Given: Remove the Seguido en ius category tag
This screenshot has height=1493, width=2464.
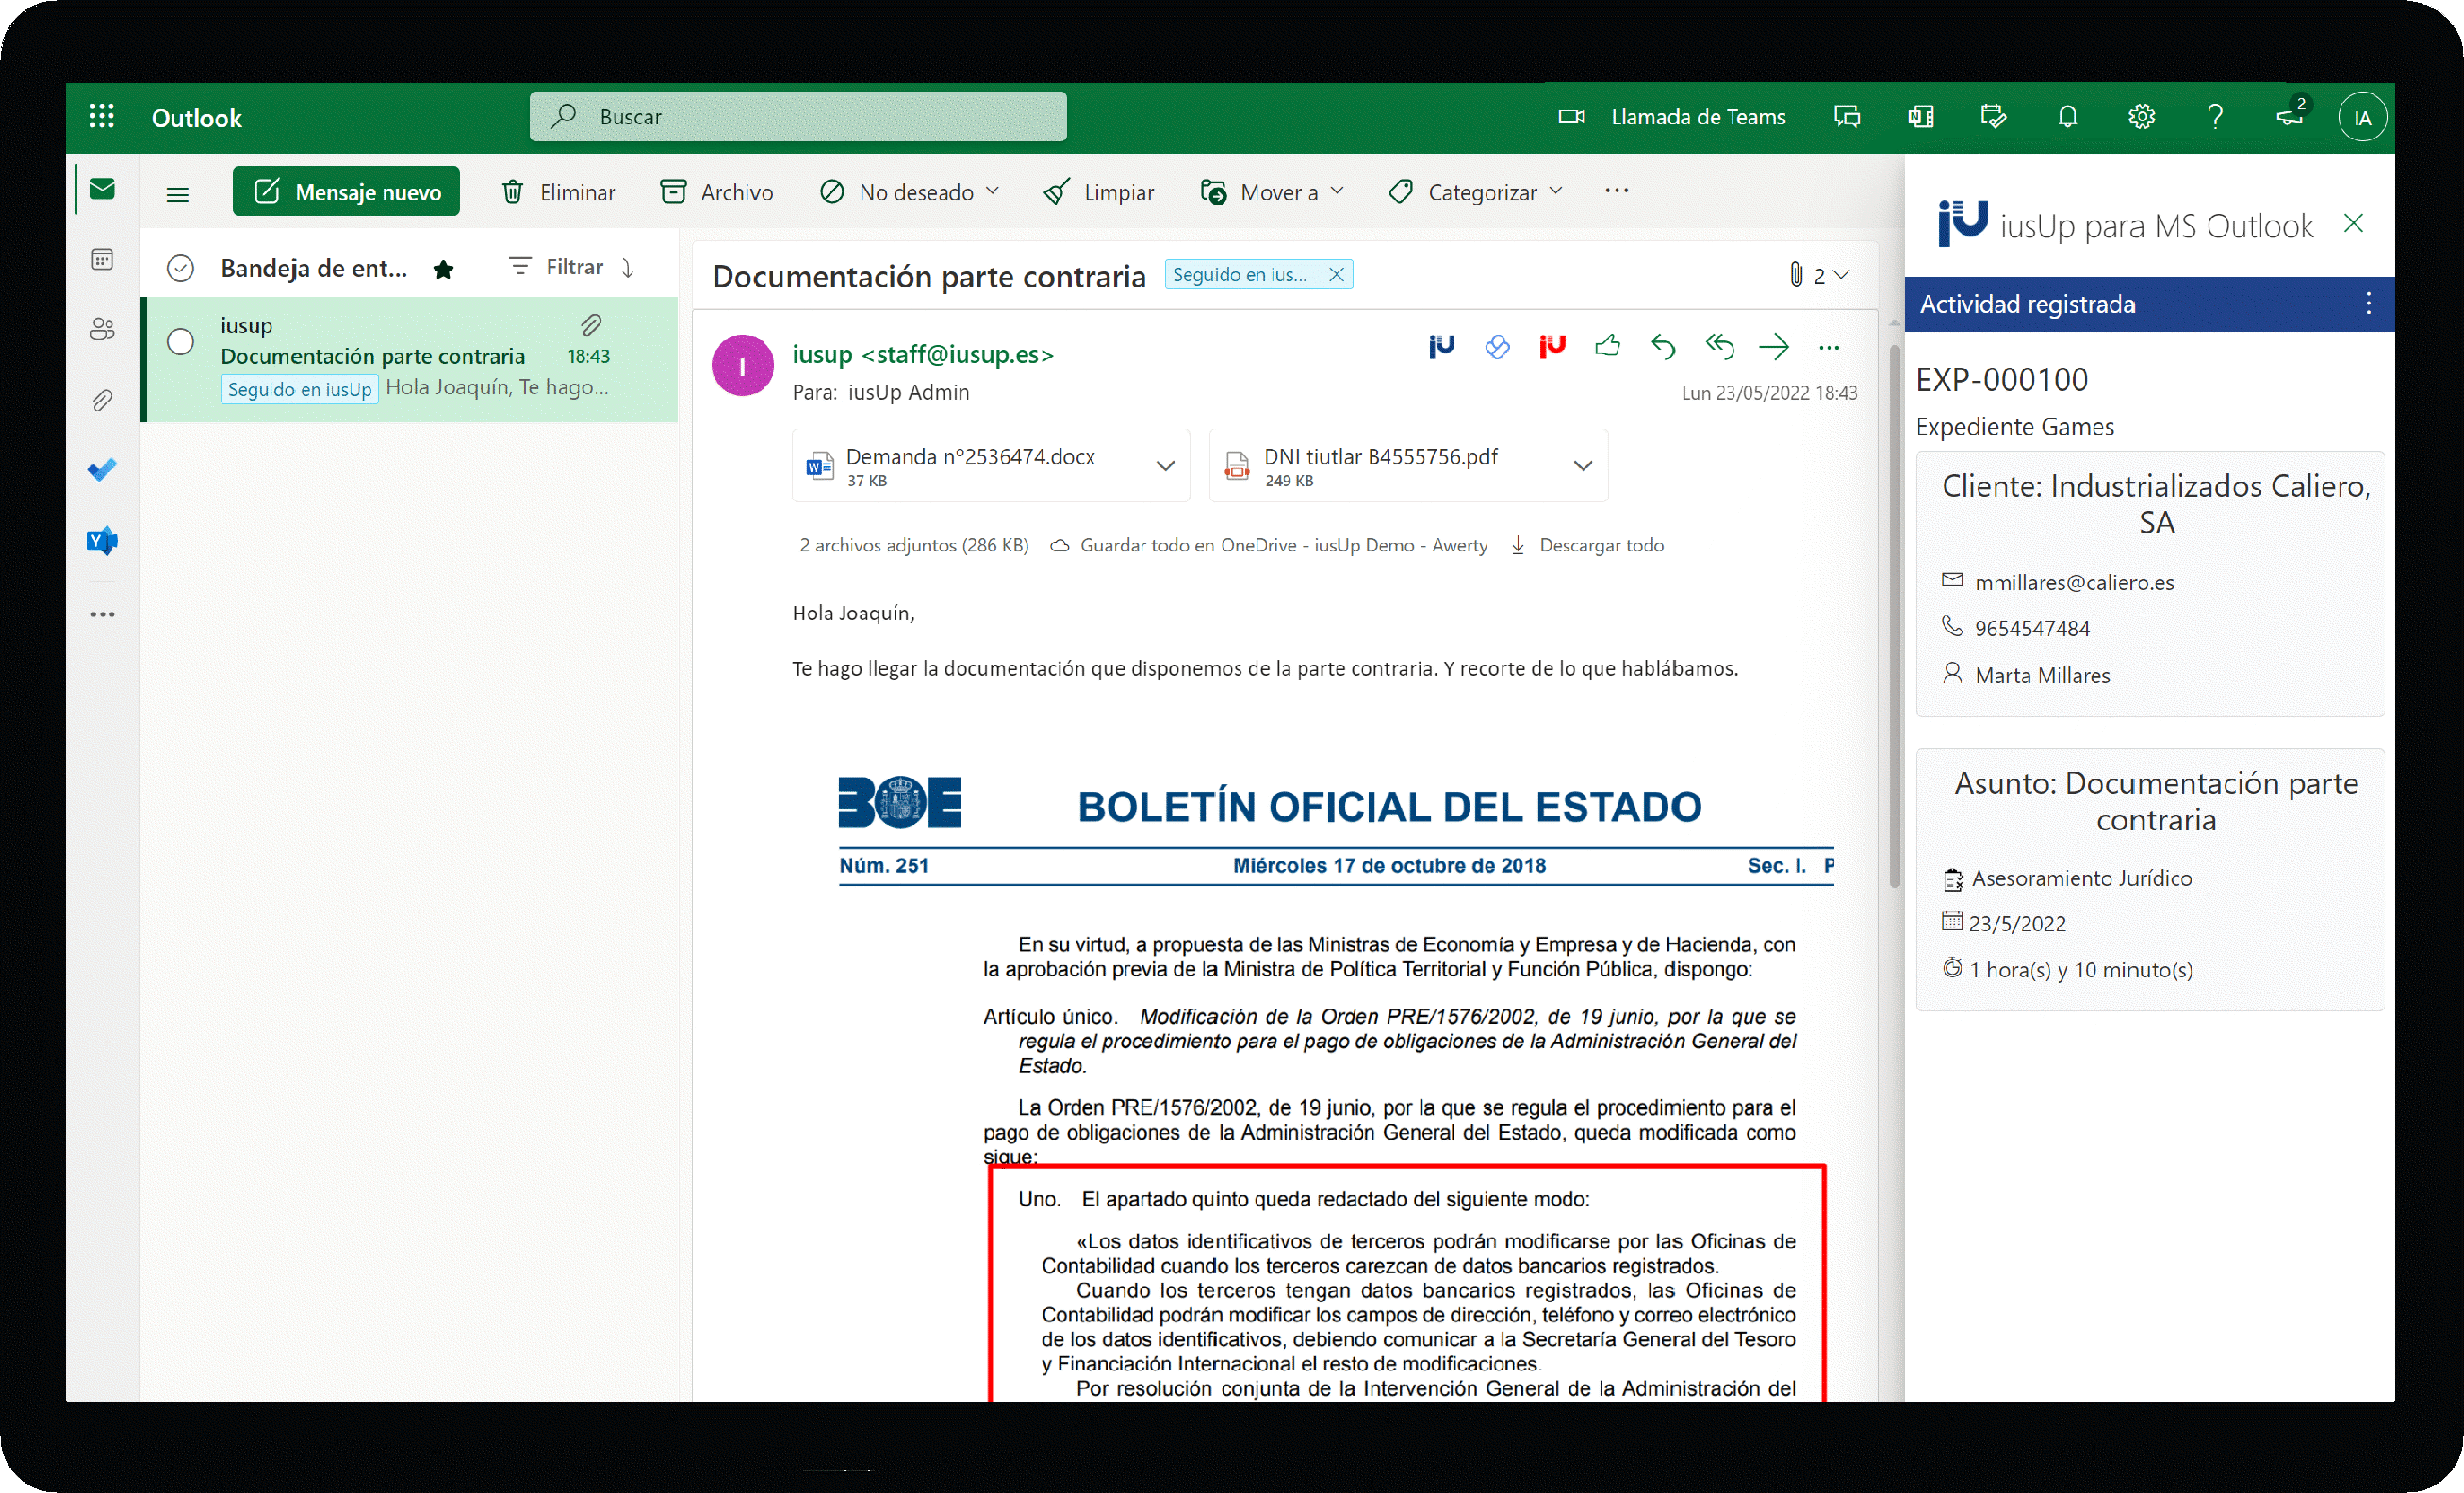Looking at the screenshot, I should tap(1335, 274).
